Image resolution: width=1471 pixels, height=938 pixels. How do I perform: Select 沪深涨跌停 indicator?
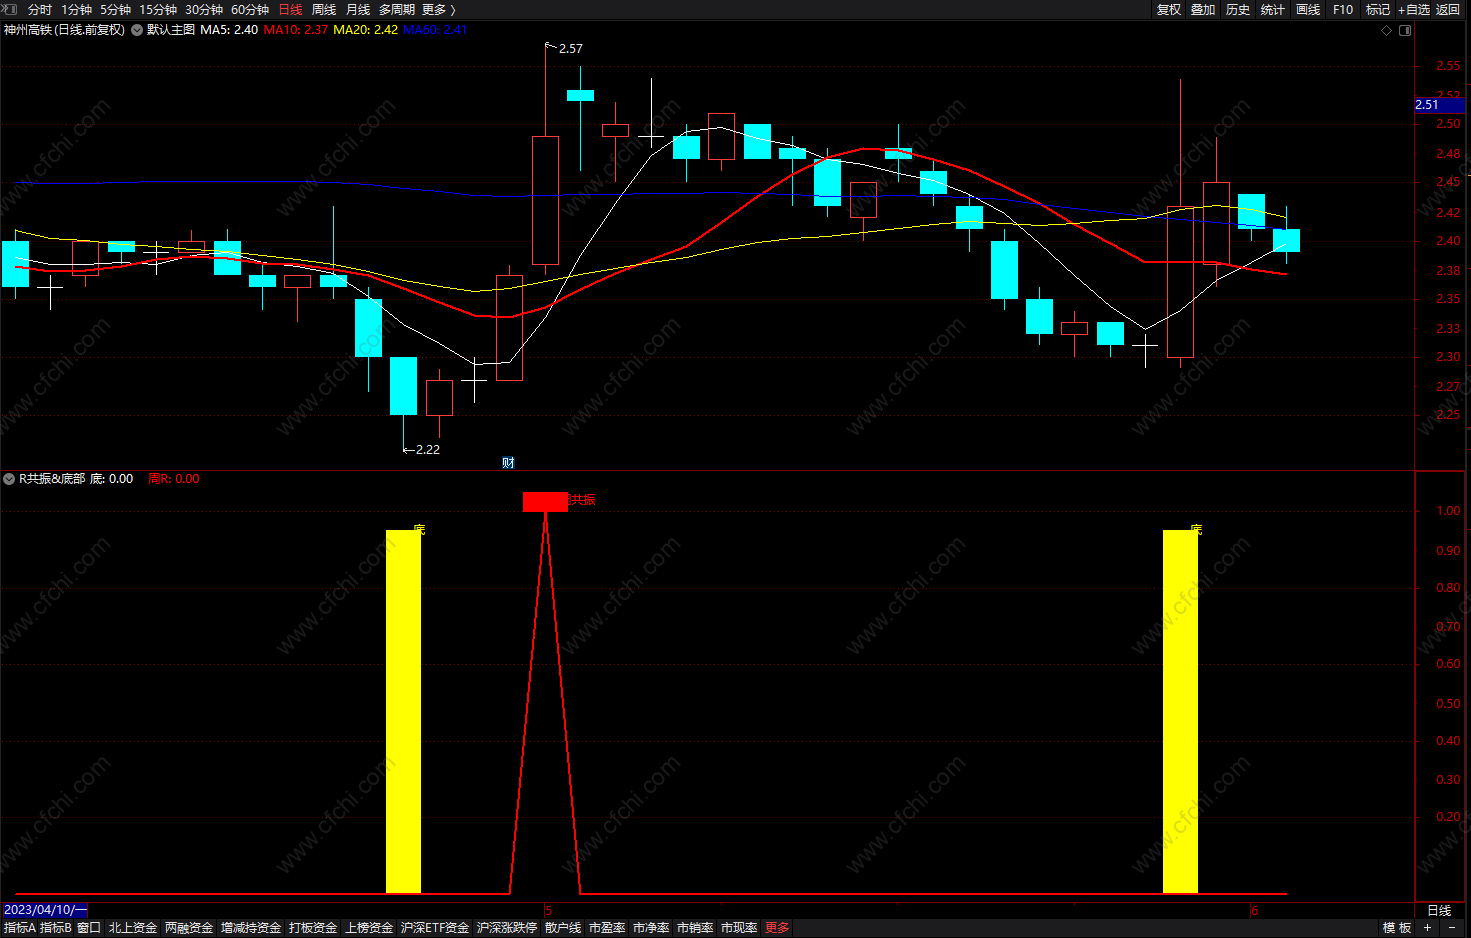point(507,928)
